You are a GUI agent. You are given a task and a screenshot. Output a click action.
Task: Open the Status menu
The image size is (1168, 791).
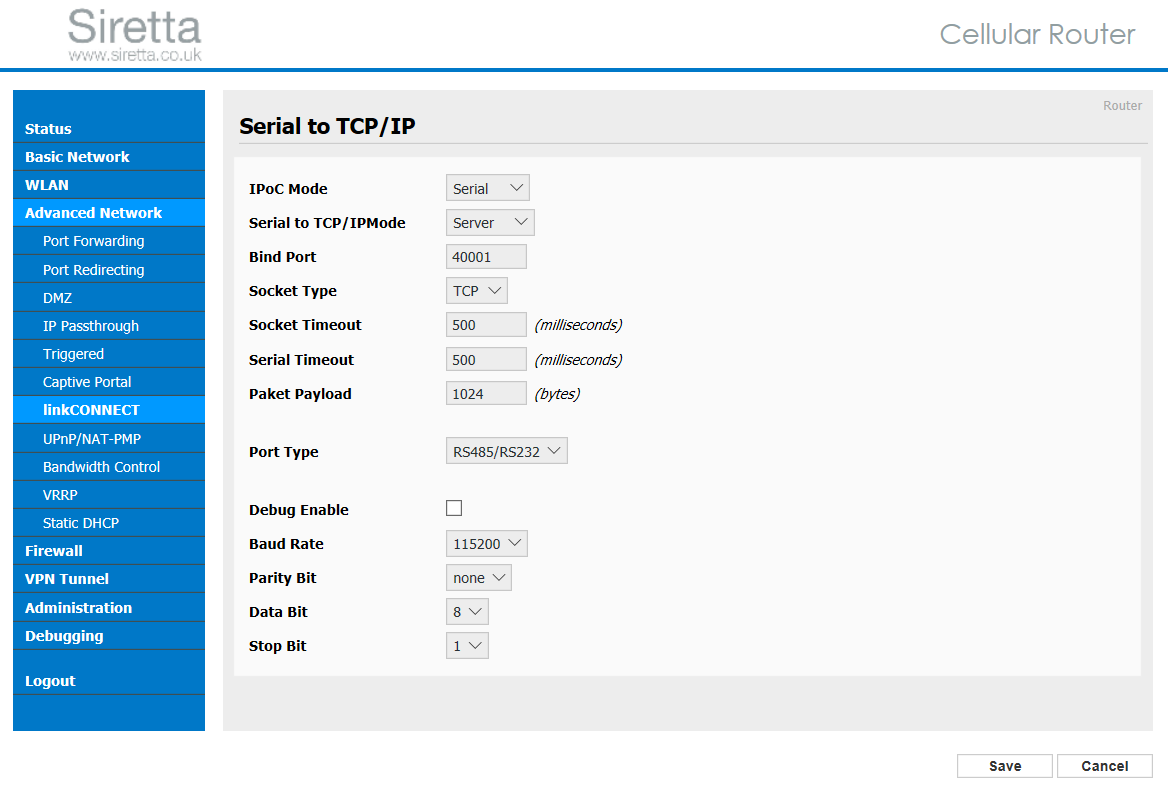109,129
